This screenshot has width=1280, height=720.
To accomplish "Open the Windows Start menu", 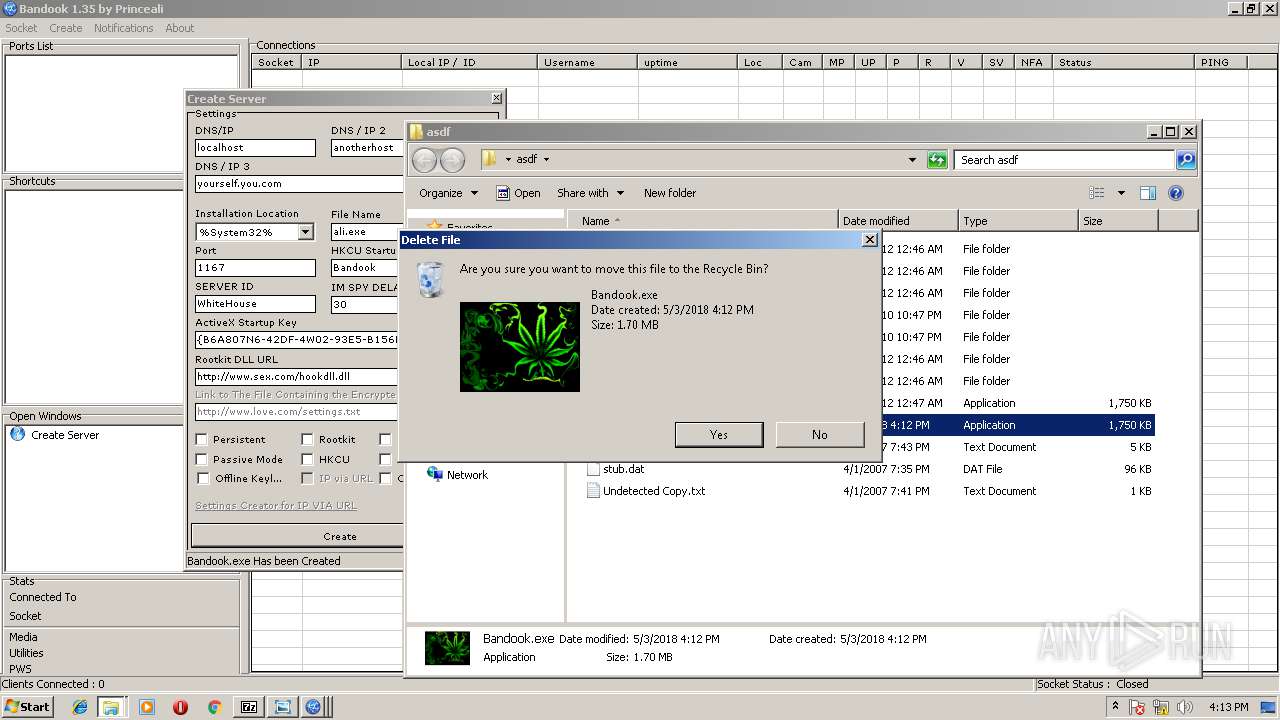I will tap(27, 707).
